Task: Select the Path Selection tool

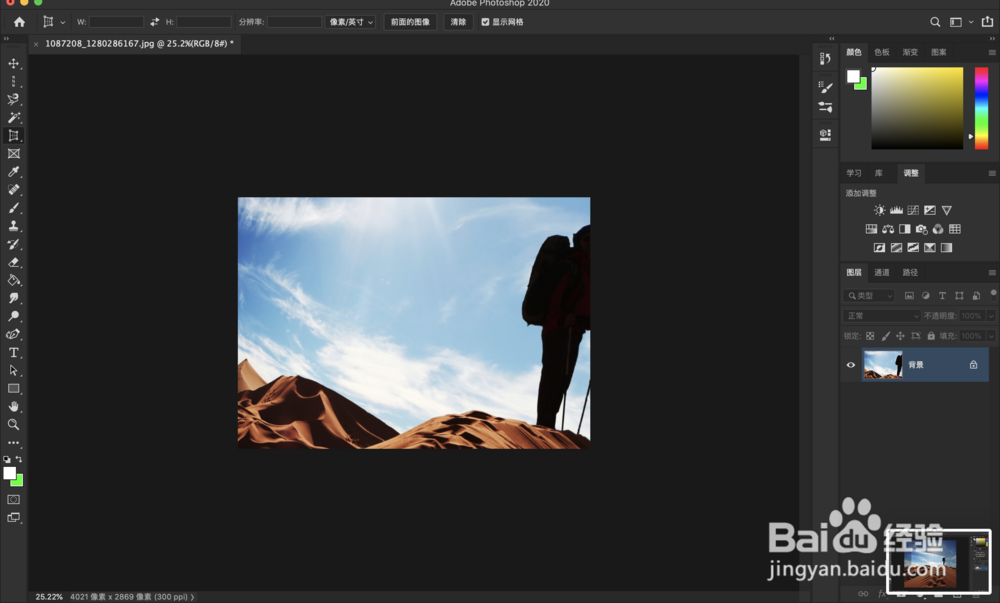Action: pyautogui.click(x=13, y=370)
